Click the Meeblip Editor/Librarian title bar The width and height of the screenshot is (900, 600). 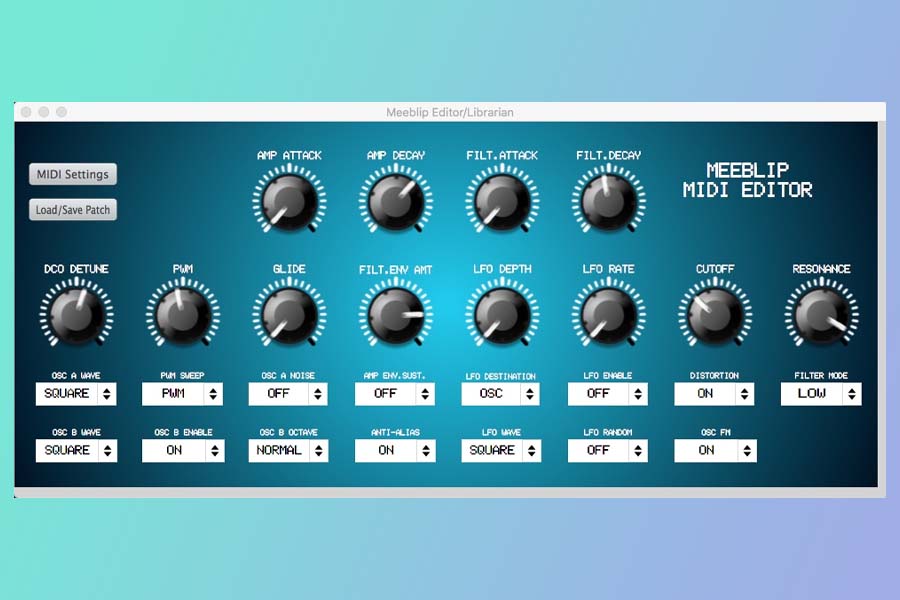click(x=449, y=112)
